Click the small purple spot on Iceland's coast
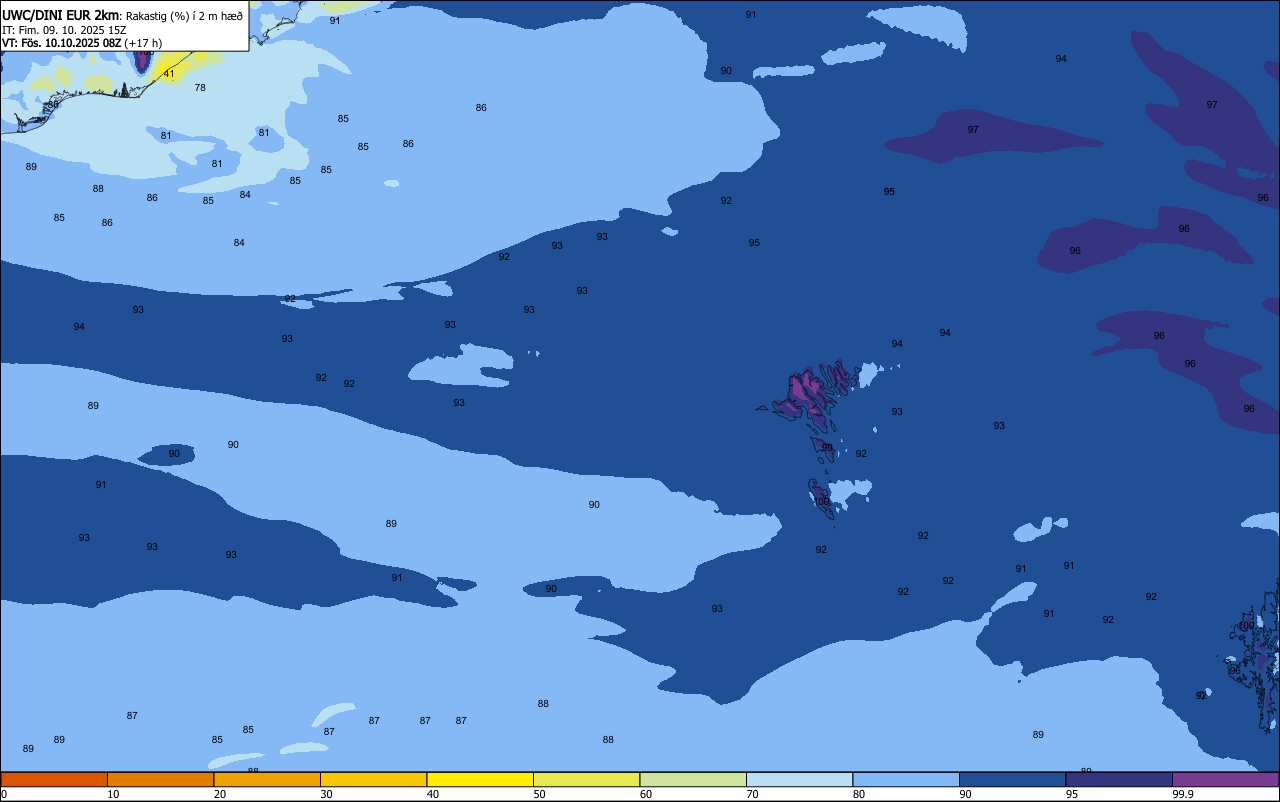 point(142,60)
